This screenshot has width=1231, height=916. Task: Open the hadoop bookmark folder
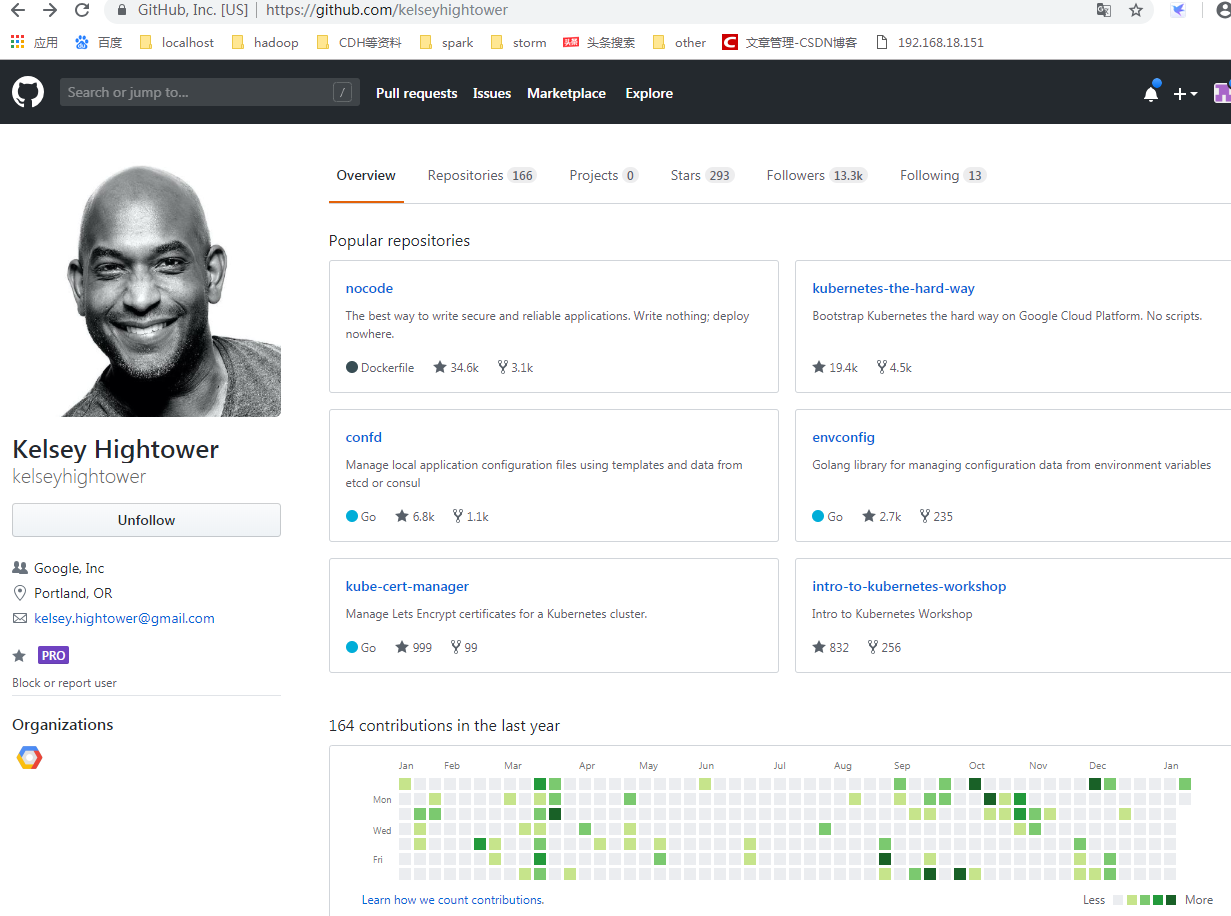(x=264, y=42)
